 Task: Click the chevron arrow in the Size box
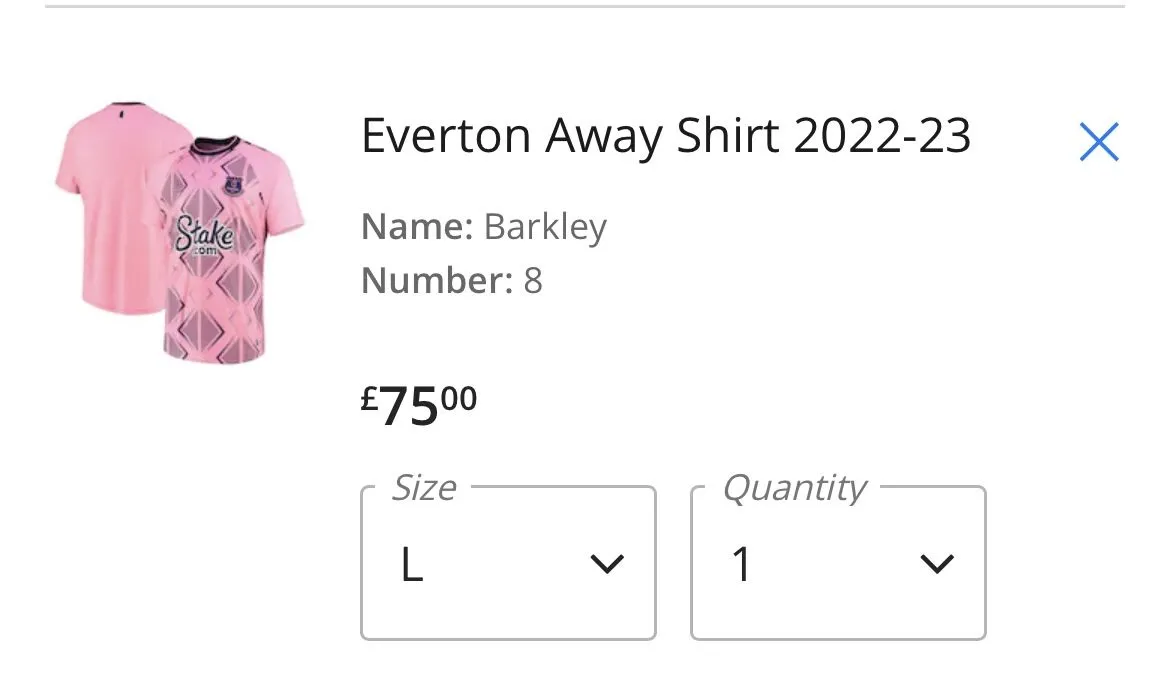[x=606, y=565]
